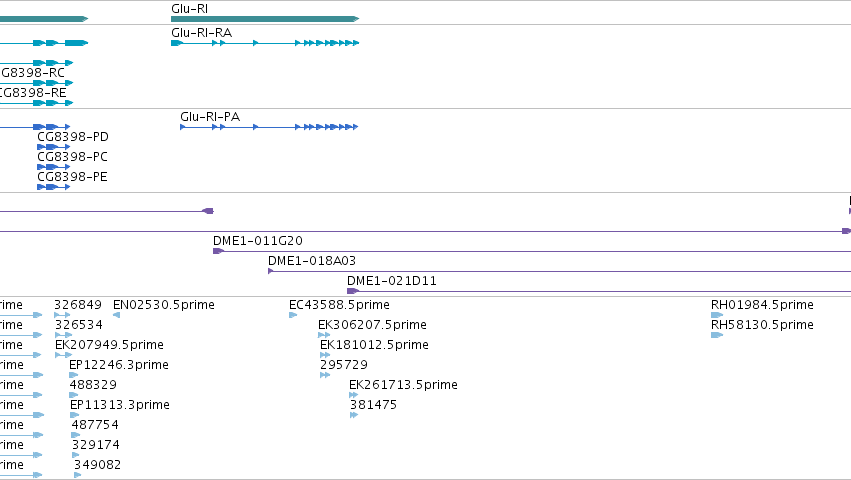The width and height of the screenshot is (851, 480).
Task: Select the RH58130.5prime EST marker
Action: point(717,335)
